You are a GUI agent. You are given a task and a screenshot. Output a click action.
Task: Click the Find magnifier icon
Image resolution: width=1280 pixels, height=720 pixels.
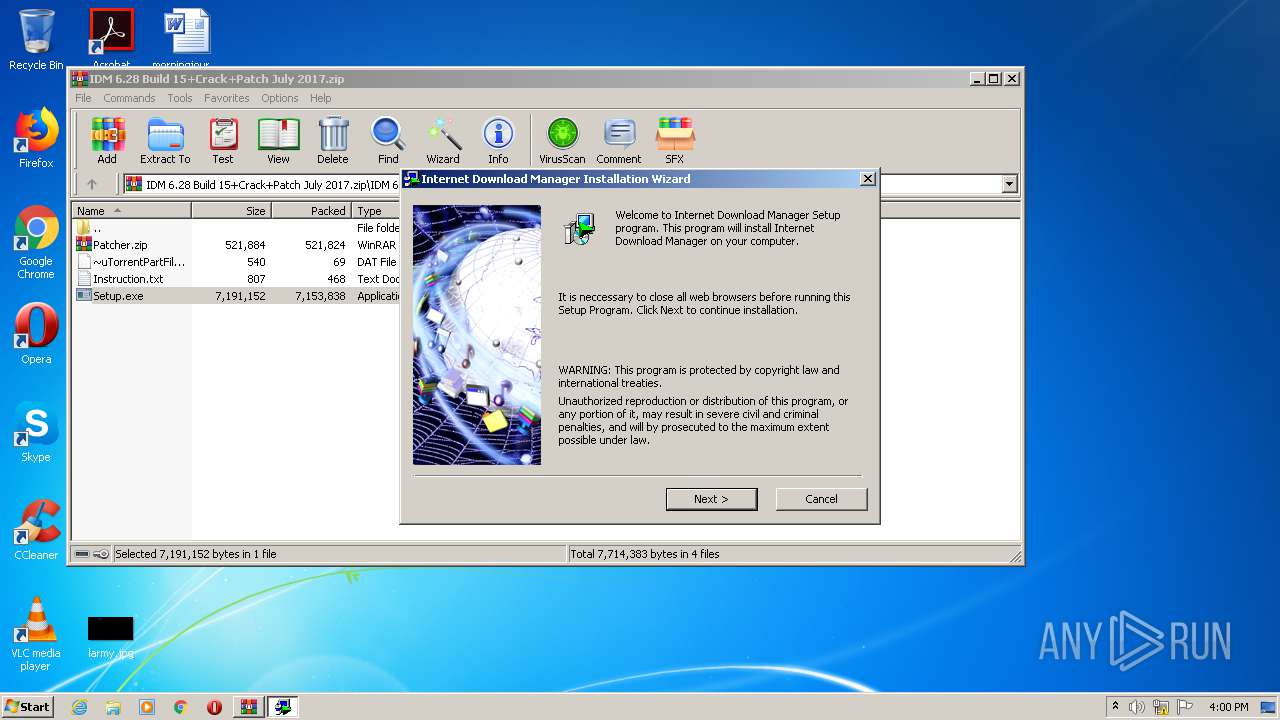tap(388, 140)
